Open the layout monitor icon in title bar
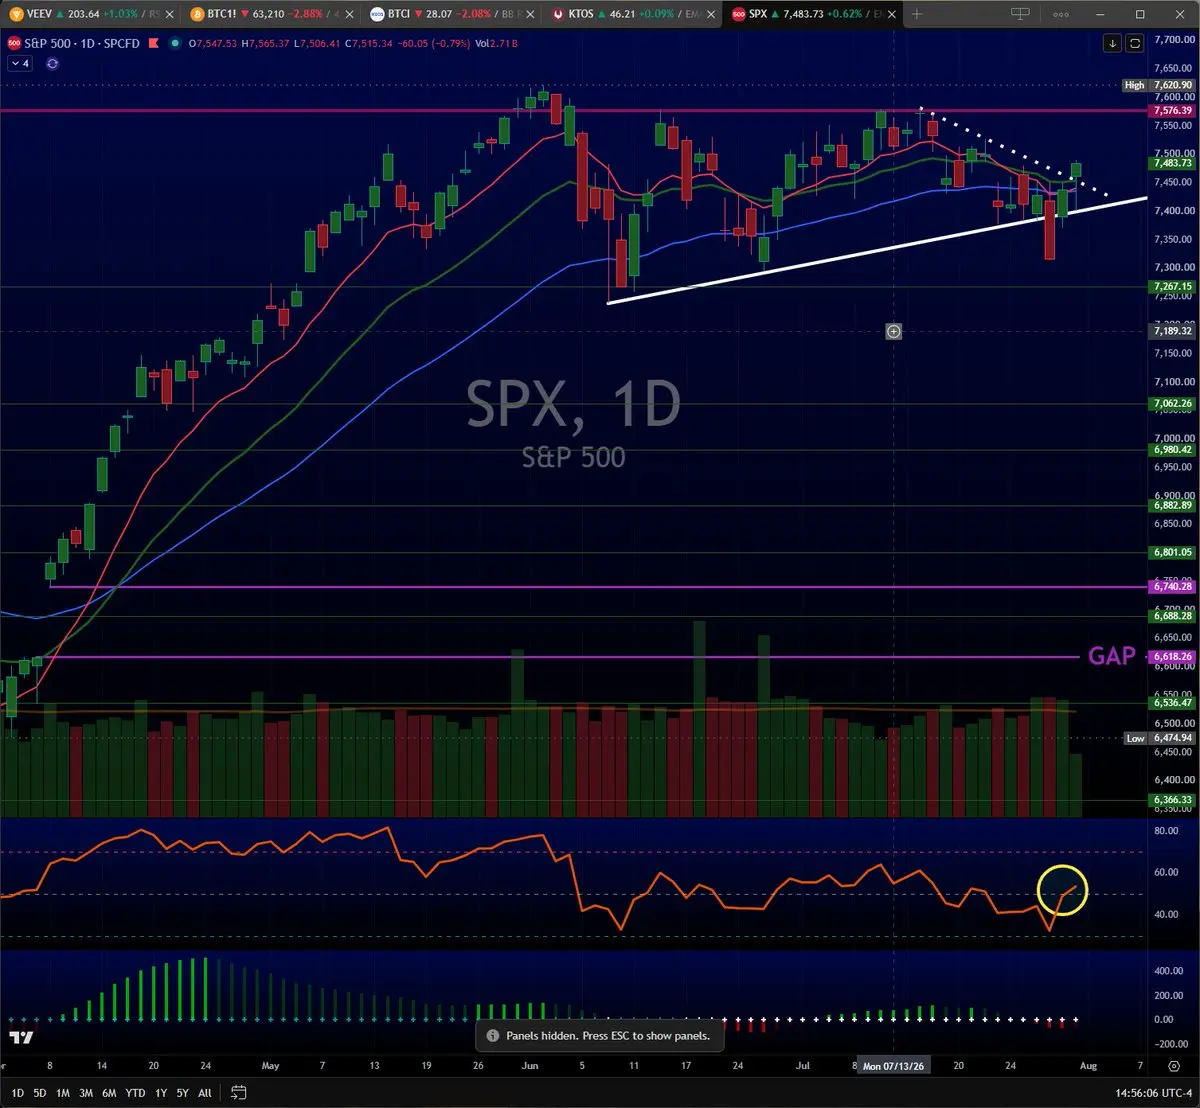This screenshot has width=1200, height=1108. [1020, 14]
